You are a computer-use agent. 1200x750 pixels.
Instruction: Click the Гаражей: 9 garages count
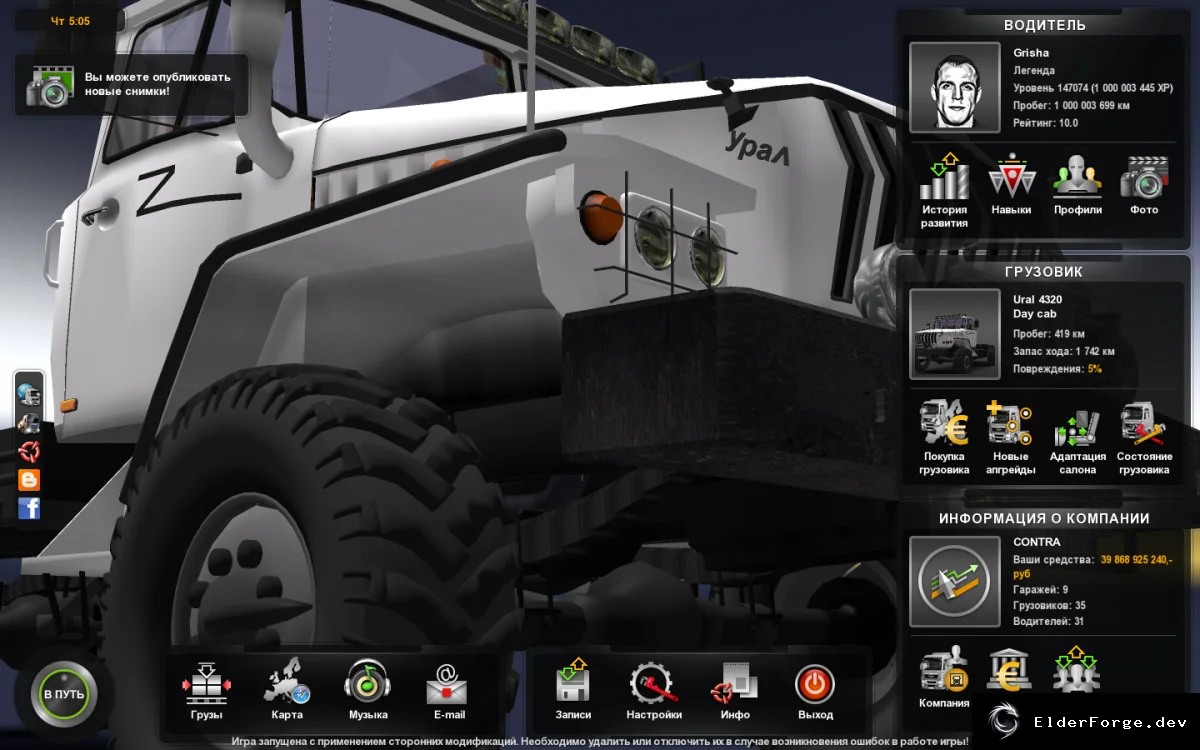pyautogui.click(x=1040, y=590)
